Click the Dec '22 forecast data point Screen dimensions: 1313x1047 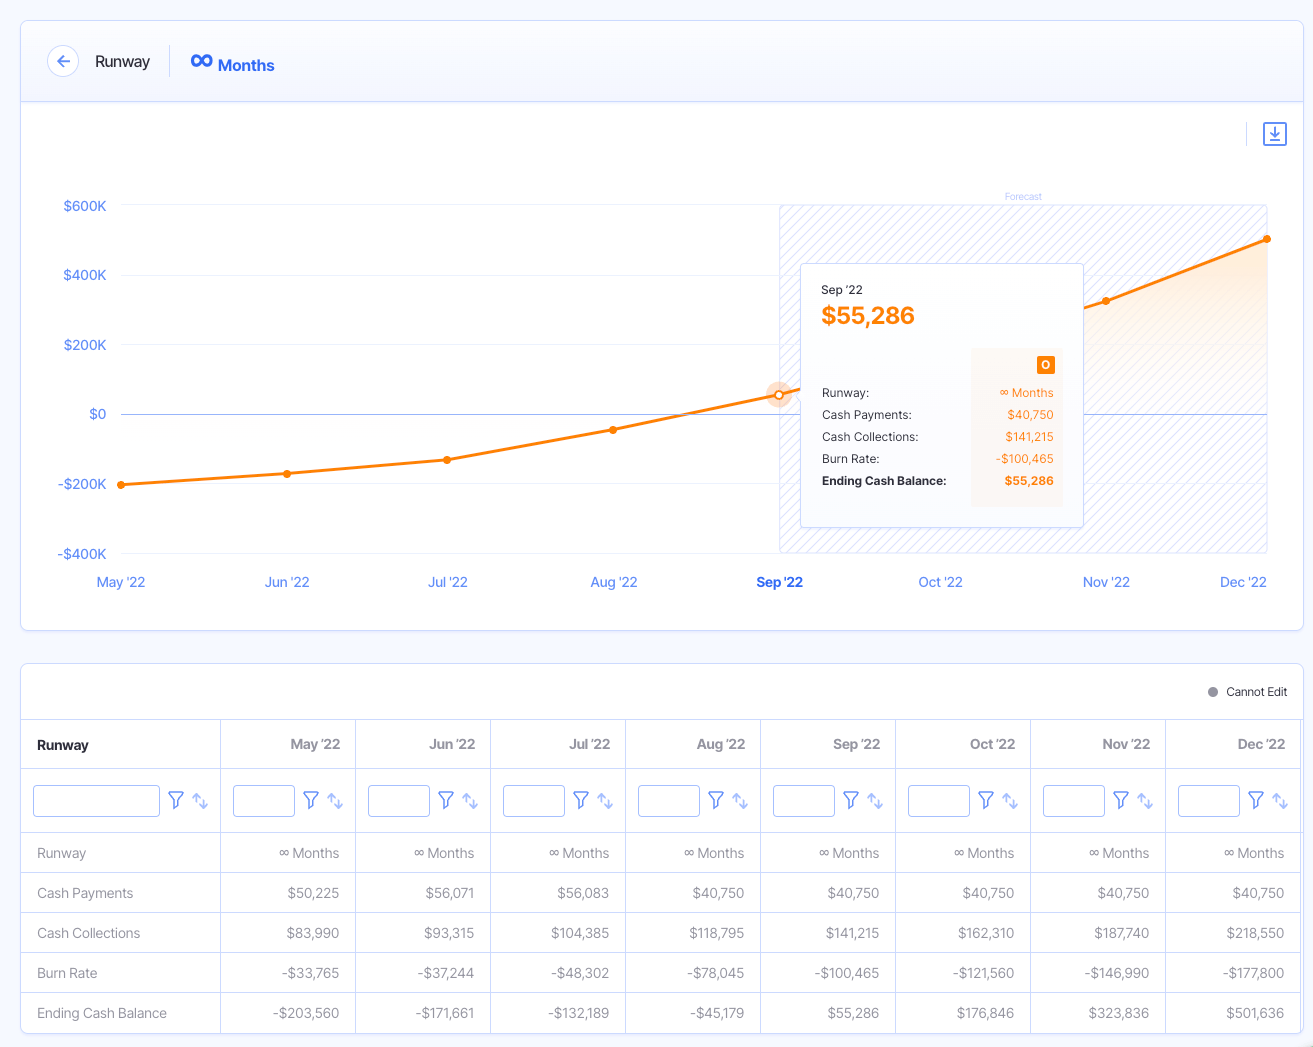coord(1266,239)
